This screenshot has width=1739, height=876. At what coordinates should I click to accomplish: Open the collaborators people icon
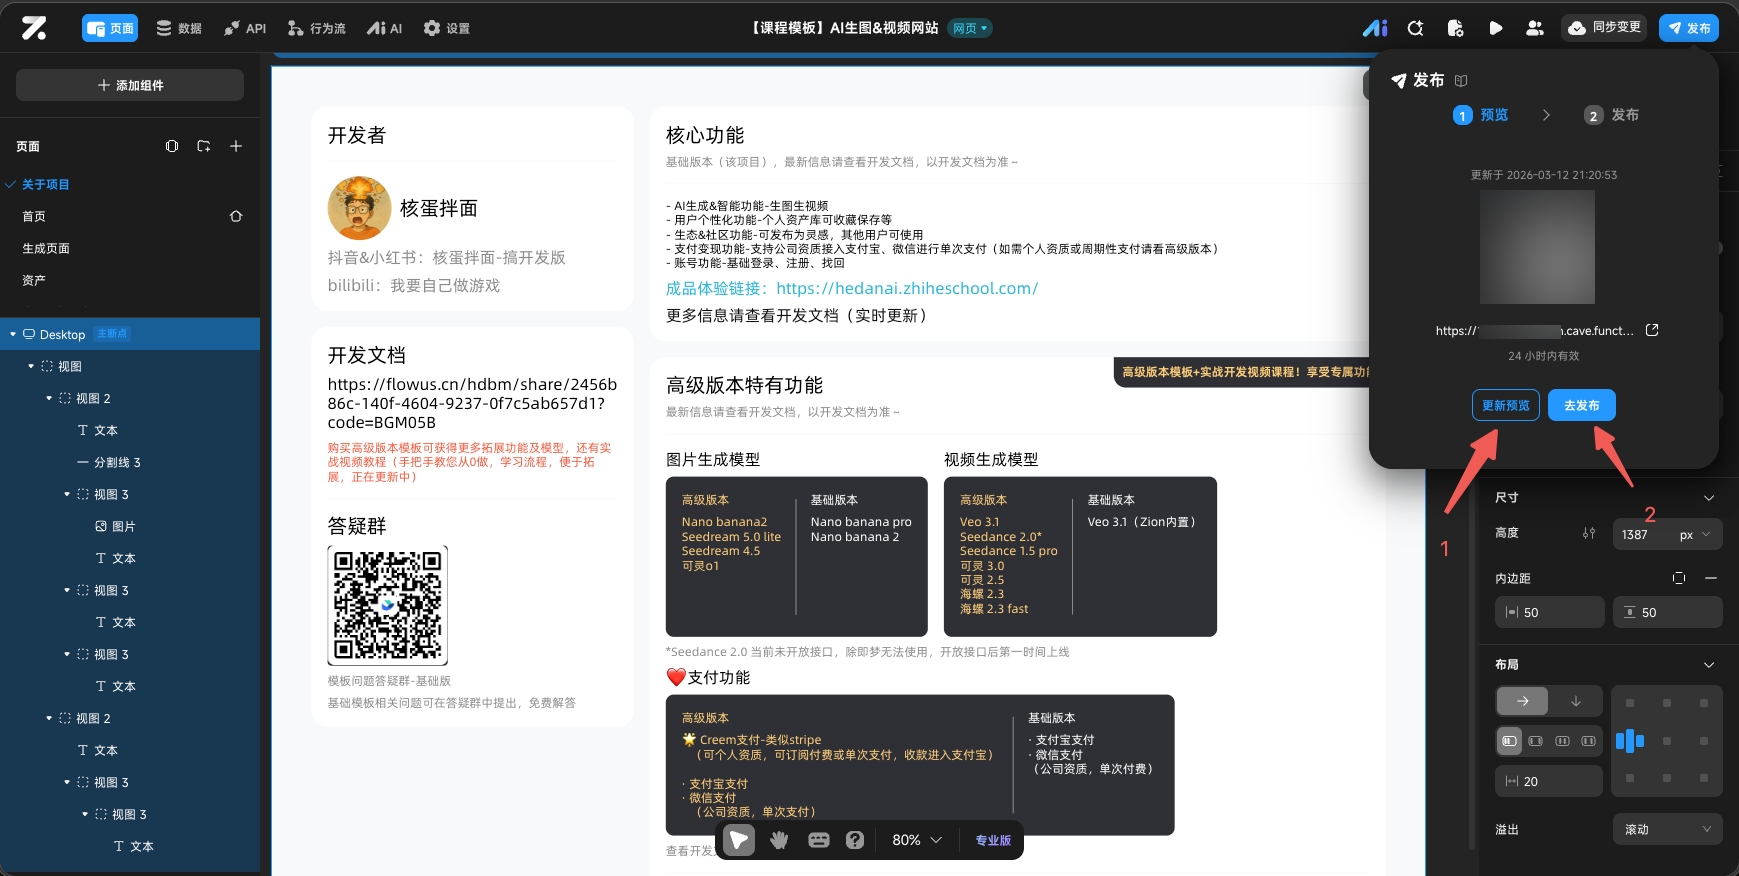pos(1535,28)
